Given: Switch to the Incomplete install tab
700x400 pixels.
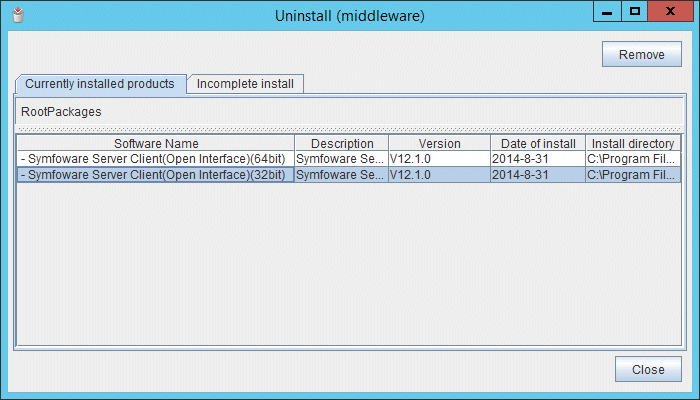Looking at the screenshot, I should (x=245, y=84).
